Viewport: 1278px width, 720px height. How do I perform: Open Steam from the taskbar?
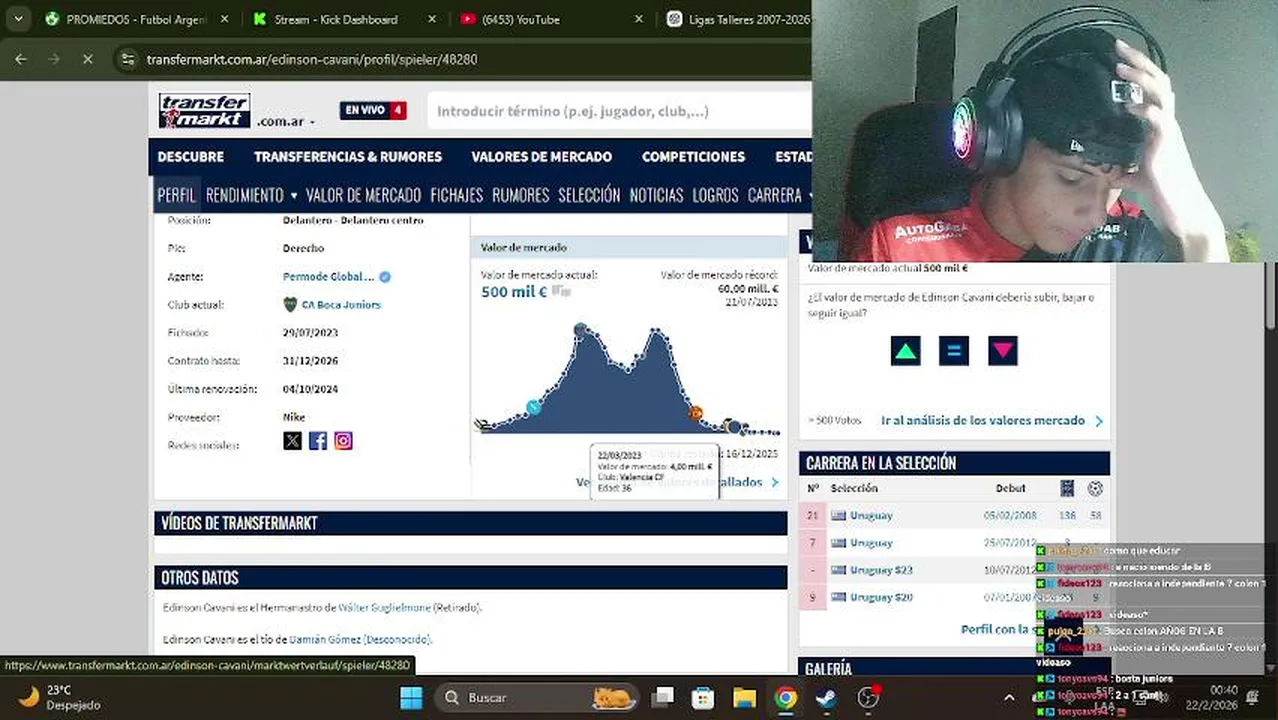(827, 697)
